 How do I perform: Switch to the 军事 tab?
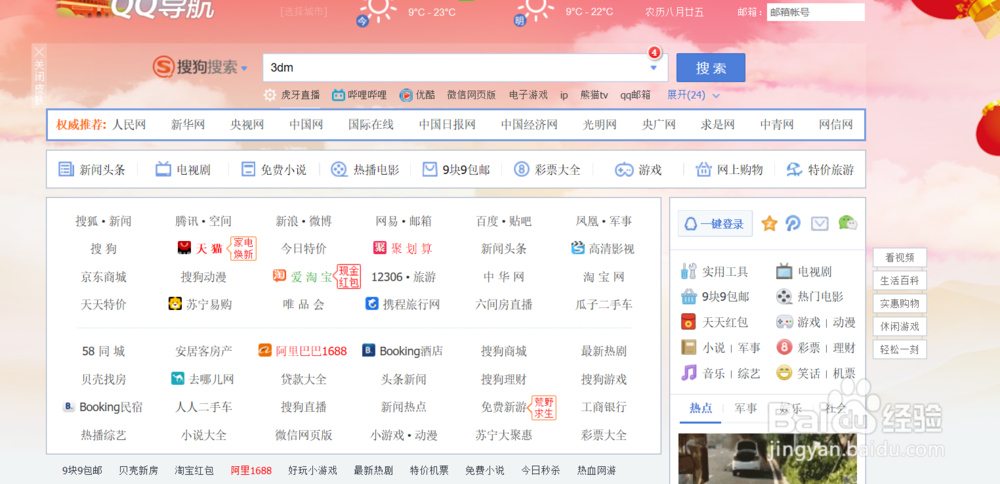[x=746, y=408]
